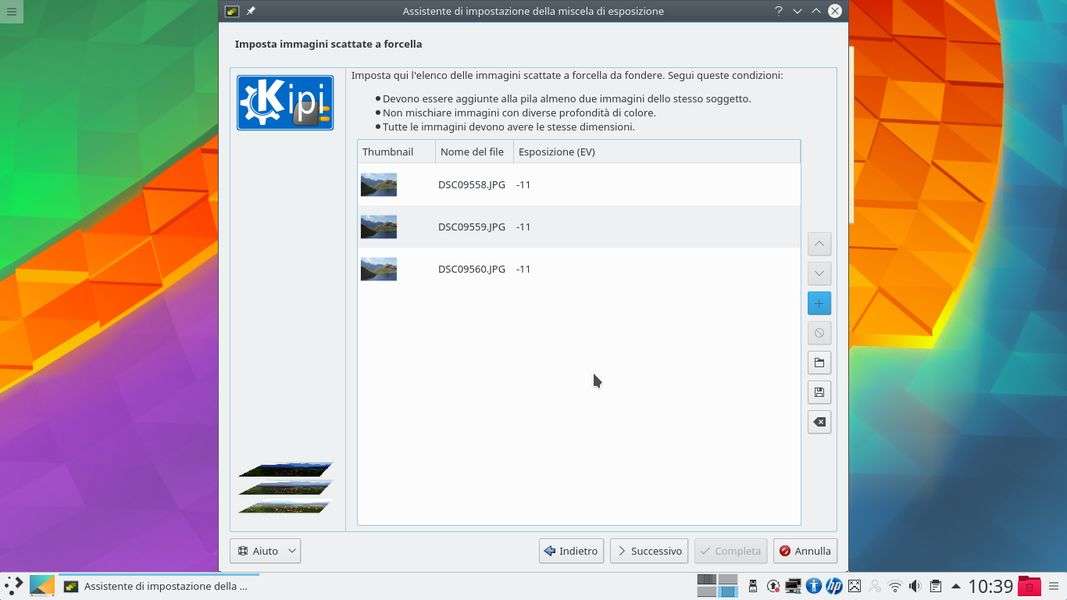1067x600 pixels.
Task: Click the display configuration tray icon
Action: click(x=793, y=586)
